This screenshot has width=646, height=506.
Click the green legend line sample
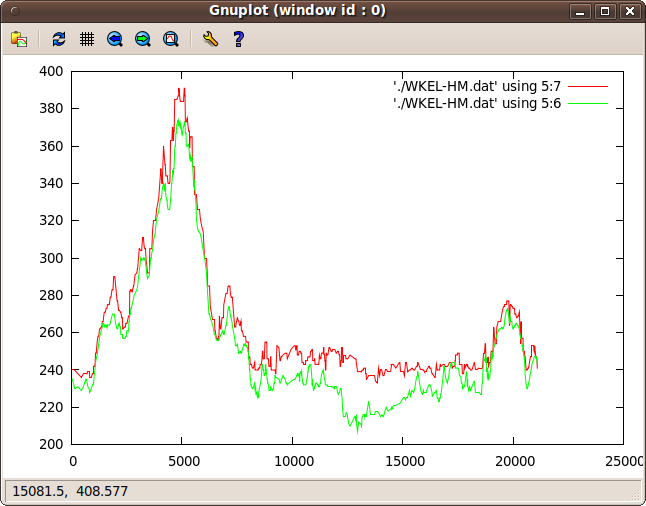[588, 103]
